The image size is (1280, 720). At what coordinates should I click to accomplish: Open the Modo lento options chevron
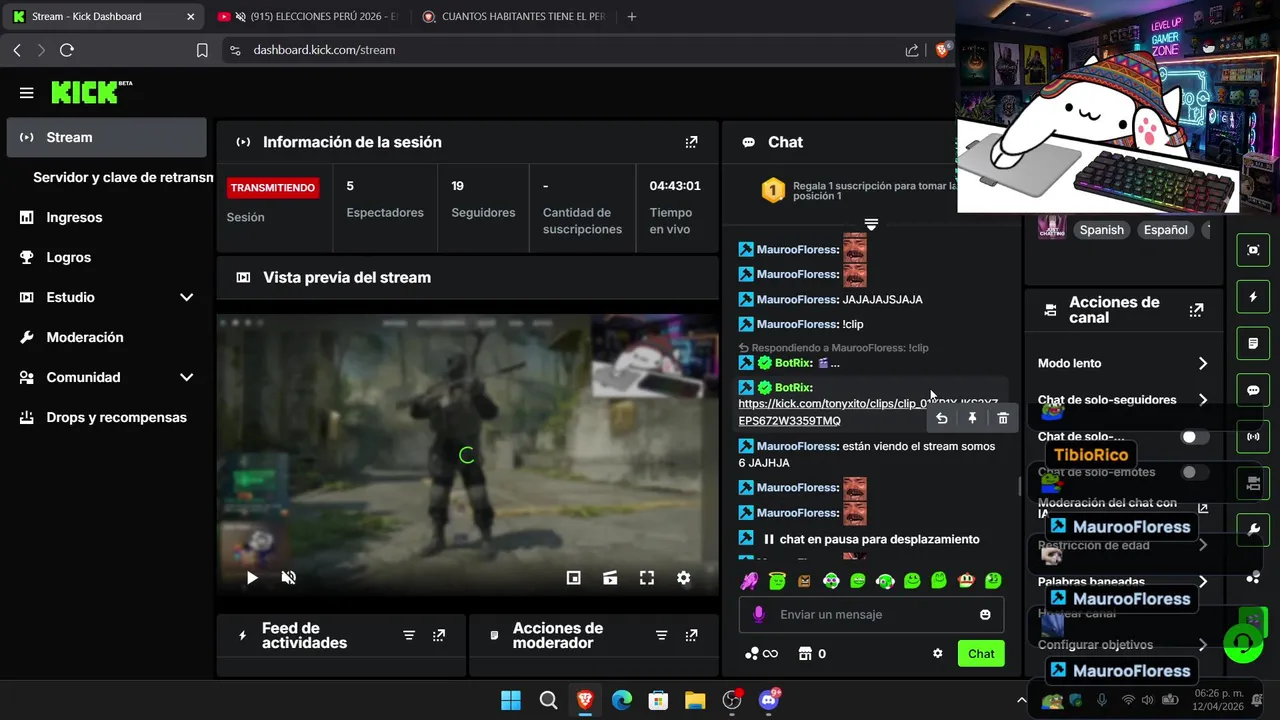coord(1203,363)
